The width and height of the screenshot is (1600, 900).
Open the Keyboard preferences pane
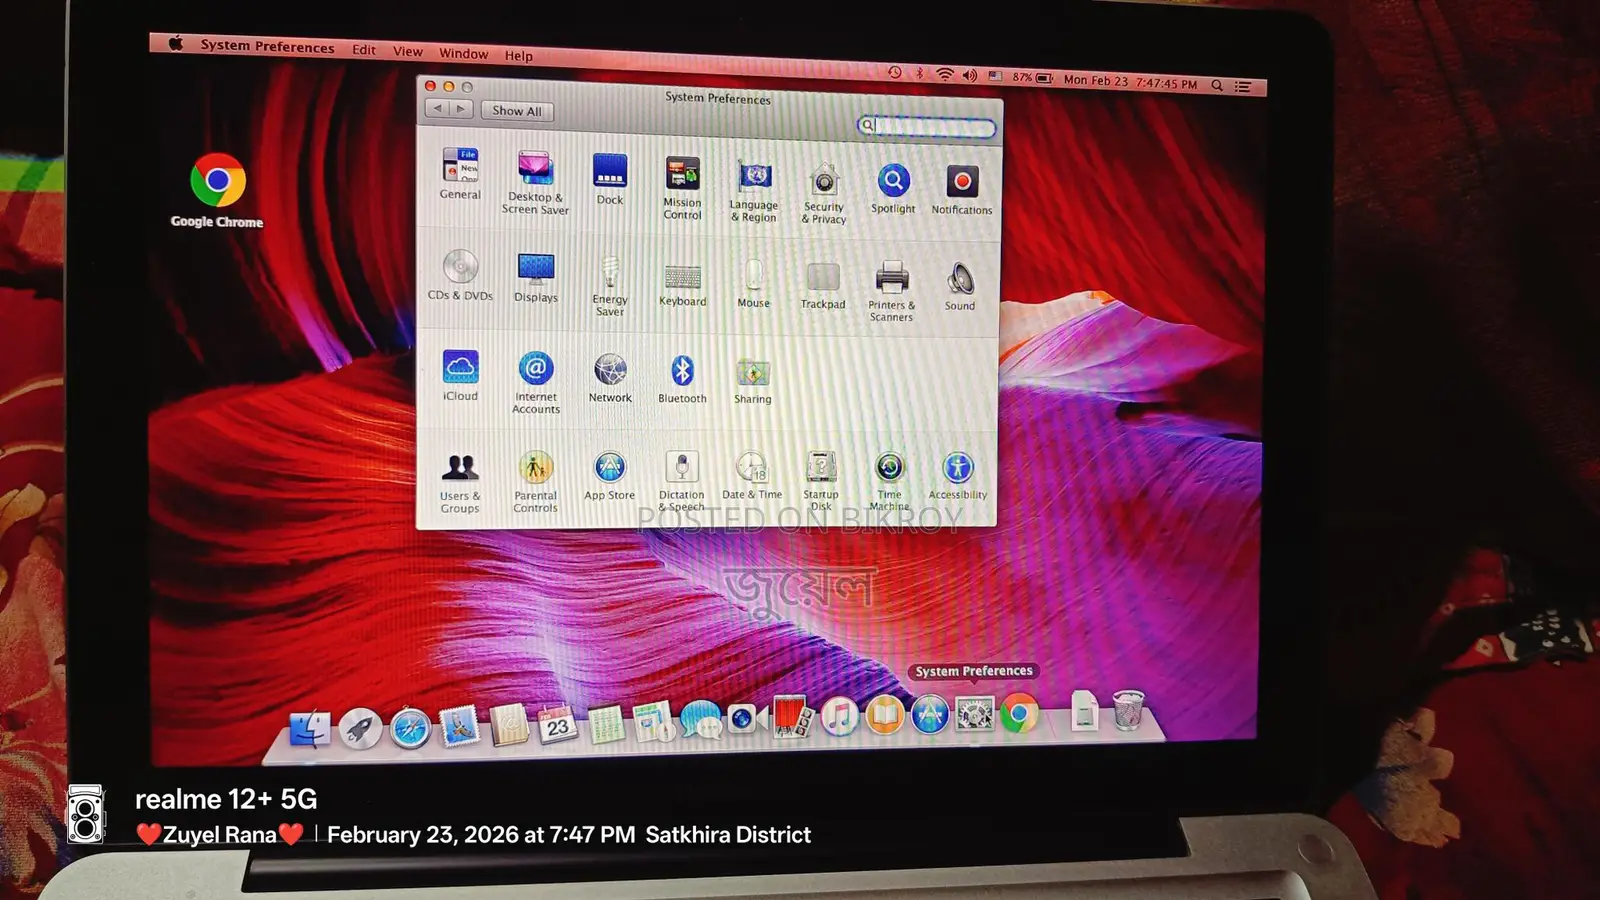[683, 284]
